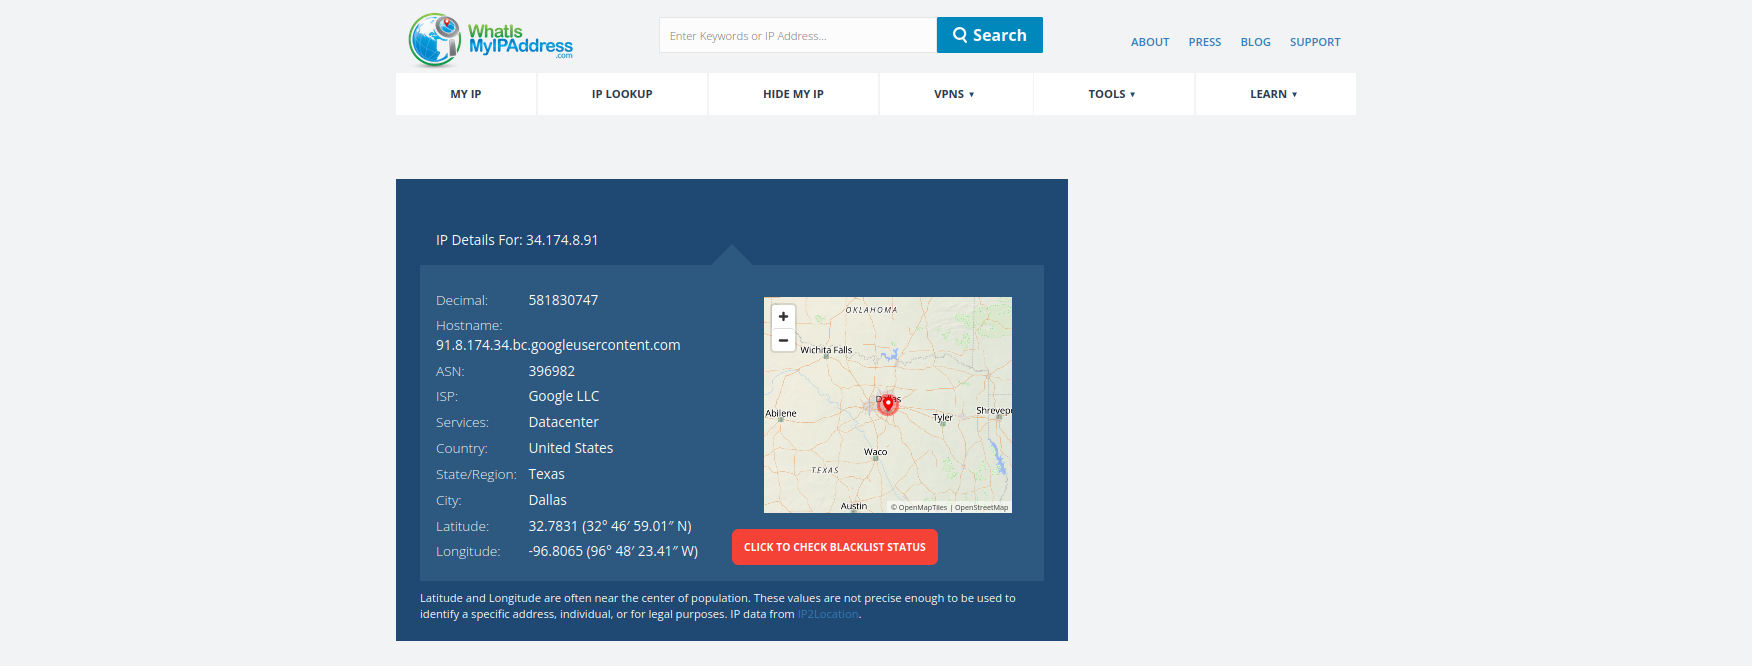Zoom in on the map

(783, 316)
